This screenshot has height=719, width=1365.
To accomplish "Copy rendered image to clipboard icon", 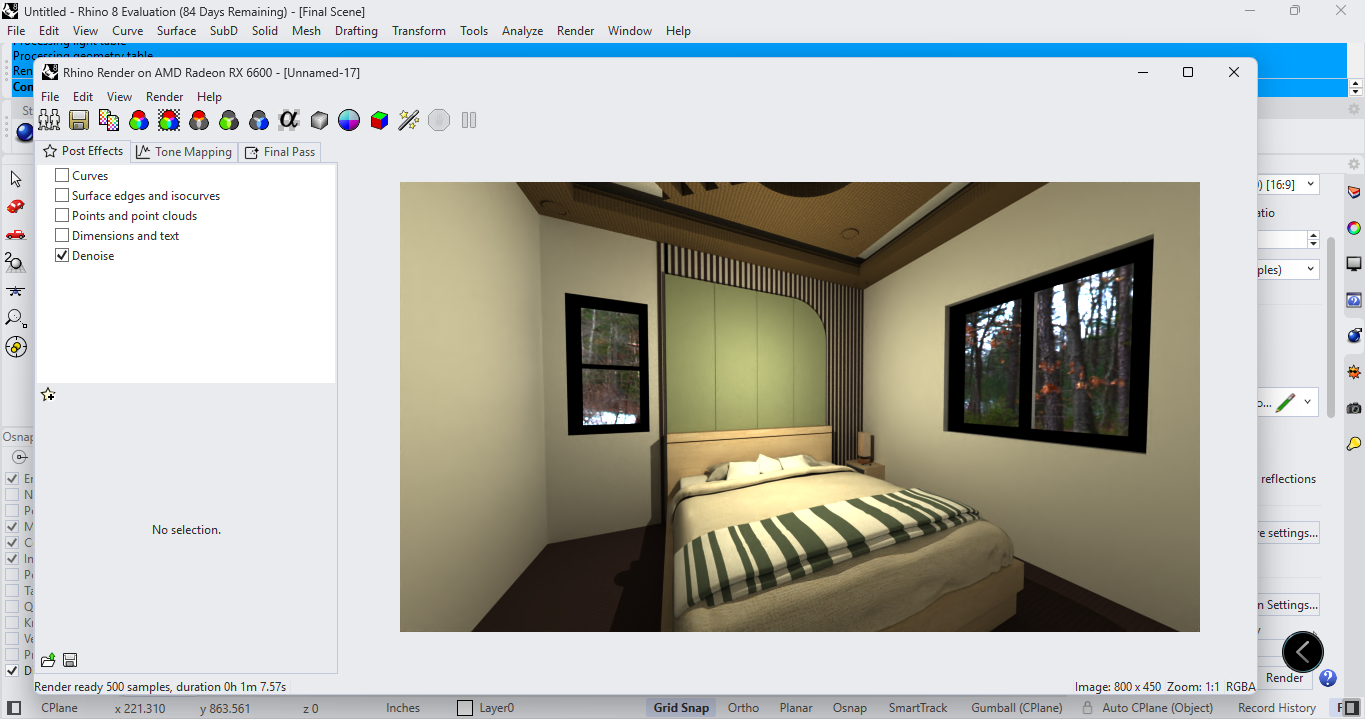I will [109, 120].
